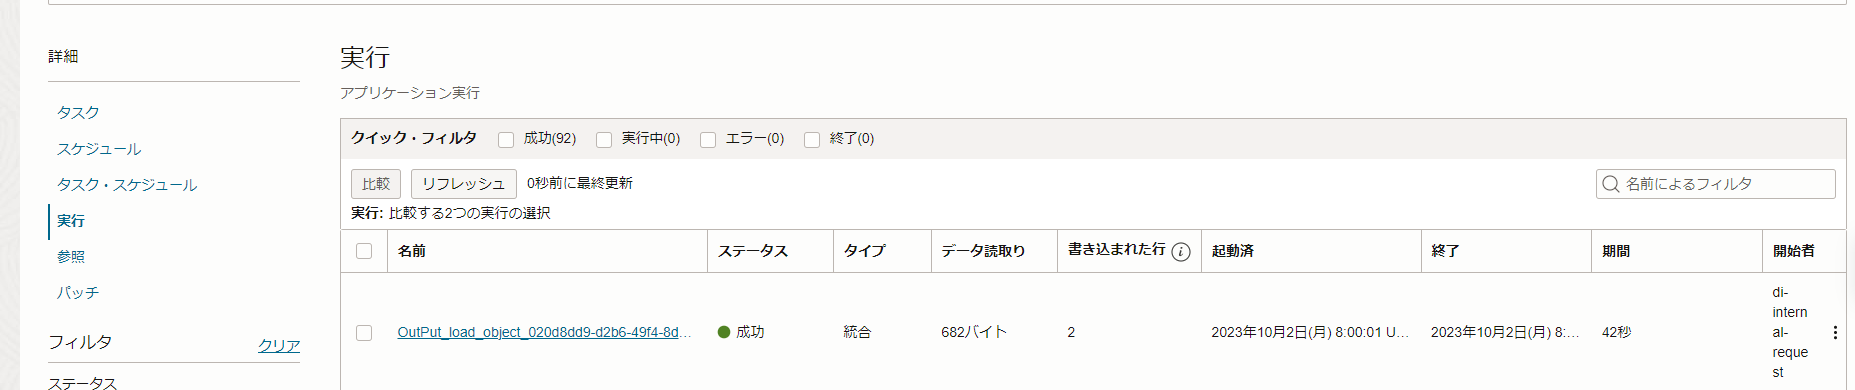Focus the 名前によるフィルタ search field
The width and height of the screenshot is (1855, 390).
[x=1716, y=184]
